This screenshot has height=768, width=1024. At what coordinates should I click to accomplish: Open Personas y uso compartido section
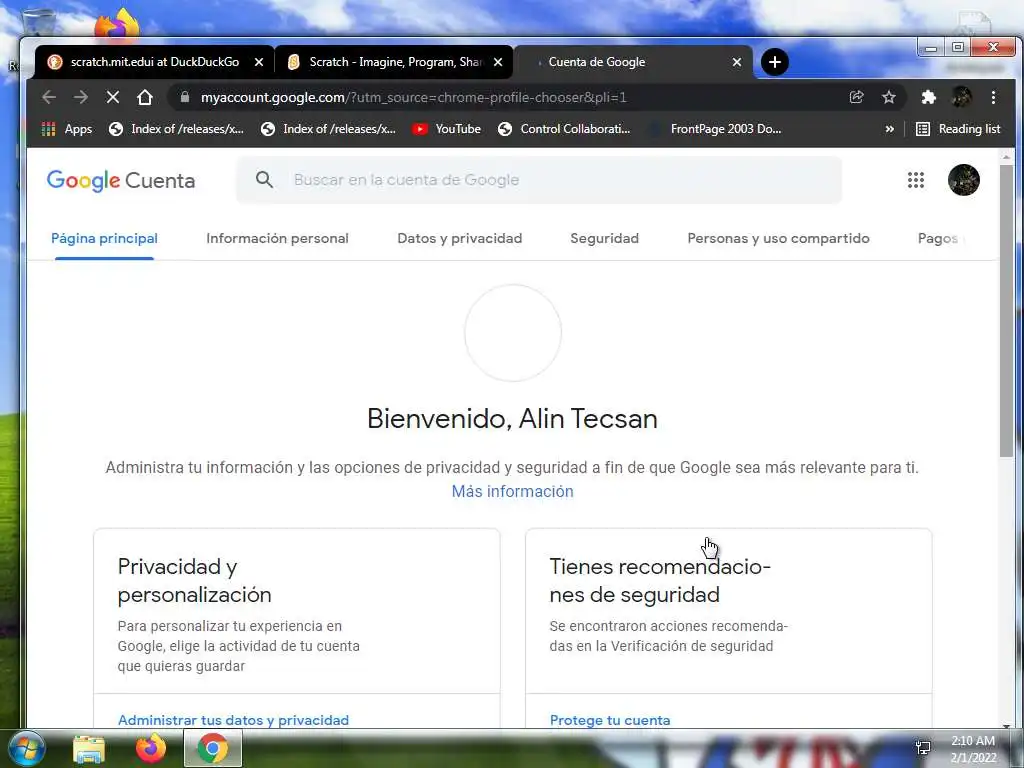point(778,238)
